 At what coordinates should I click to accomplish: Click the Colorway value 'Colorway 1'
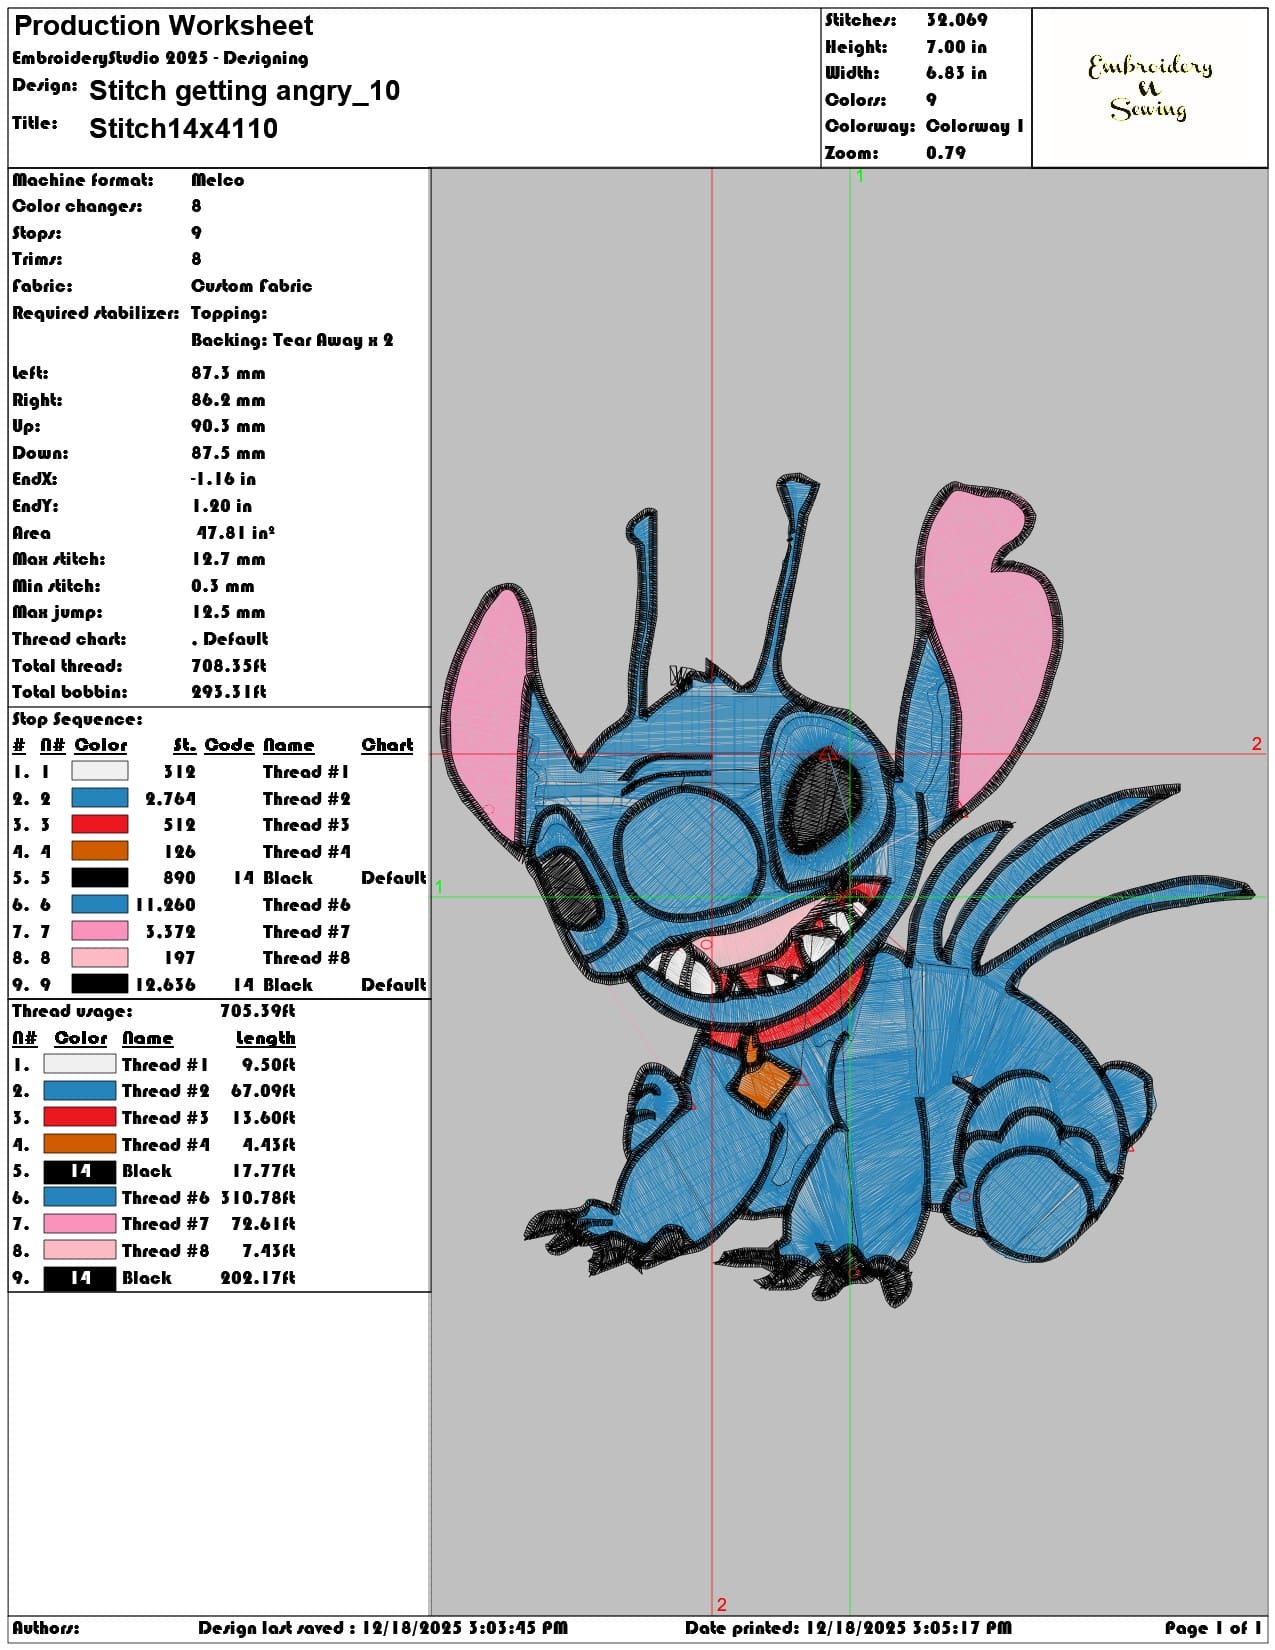(975, 126)
